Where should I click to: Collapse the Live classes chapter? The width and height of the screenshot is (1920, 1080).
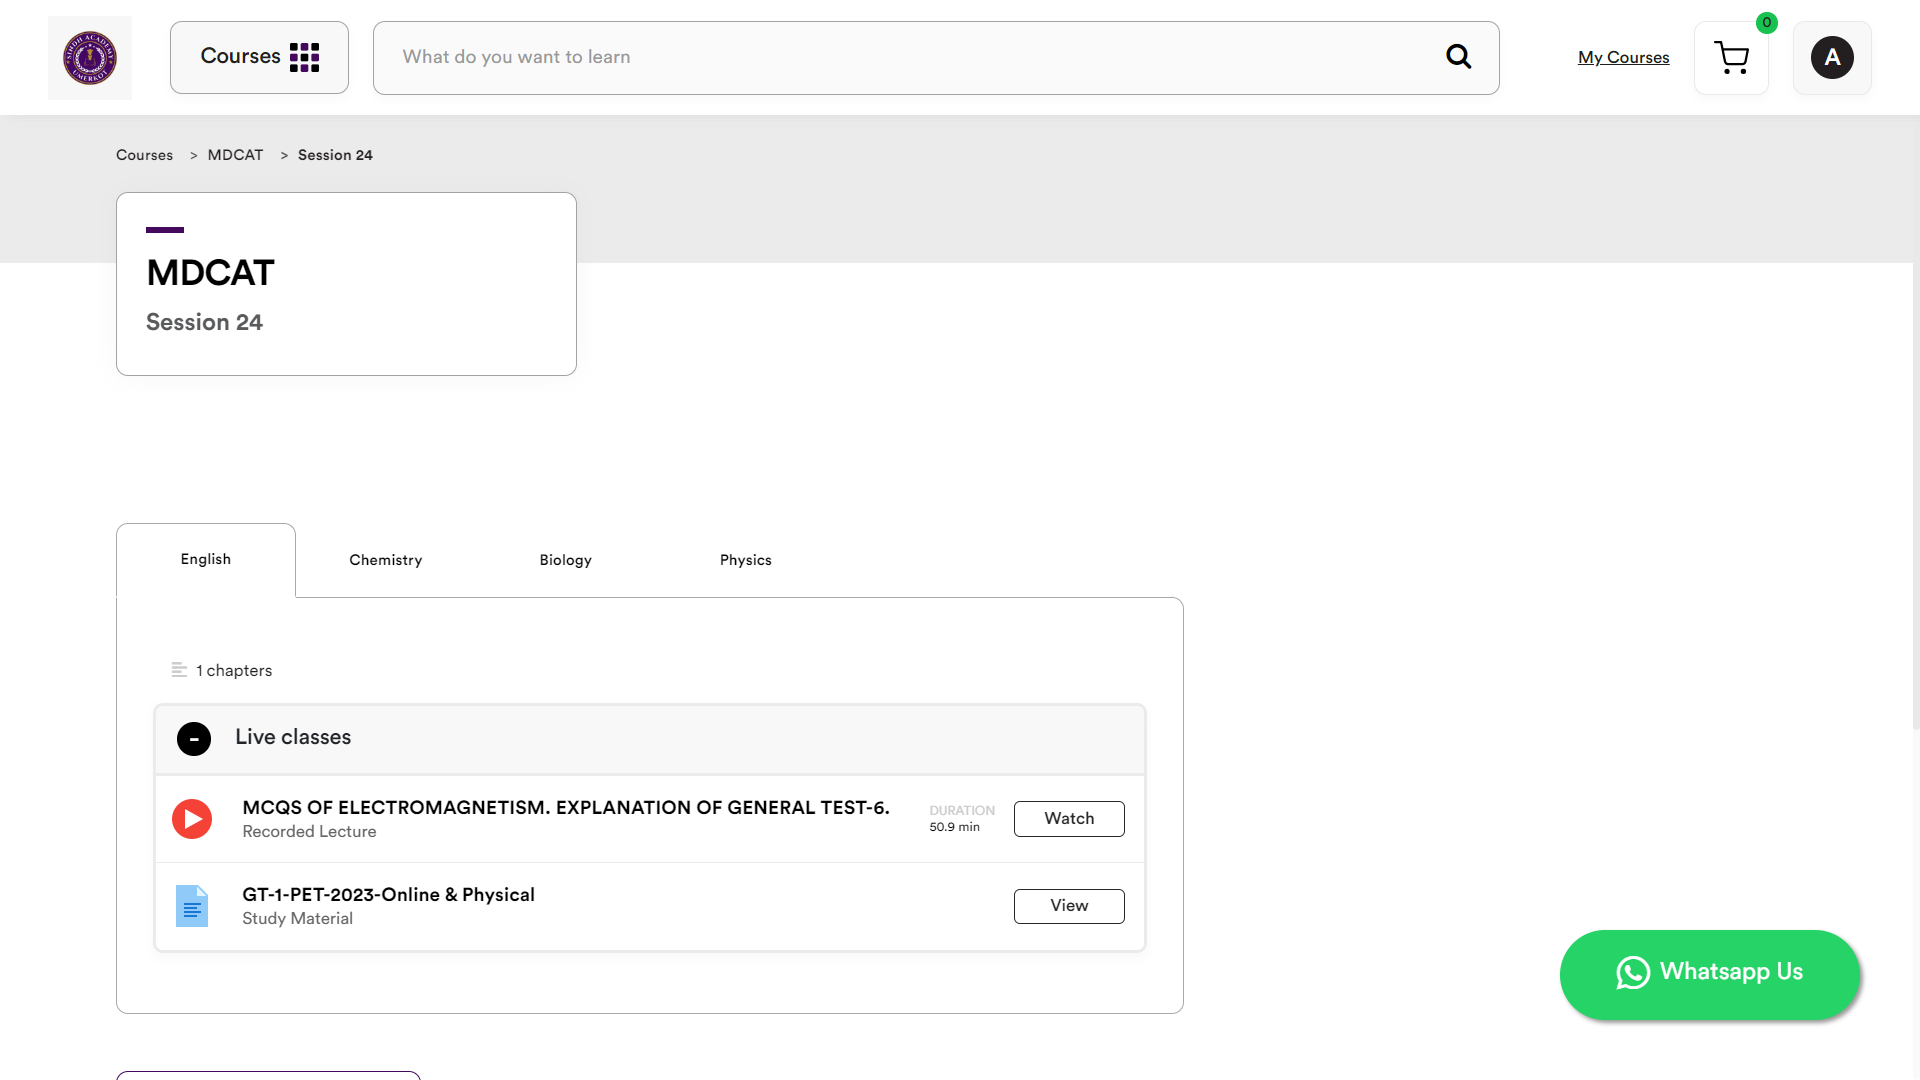point(194,739)
